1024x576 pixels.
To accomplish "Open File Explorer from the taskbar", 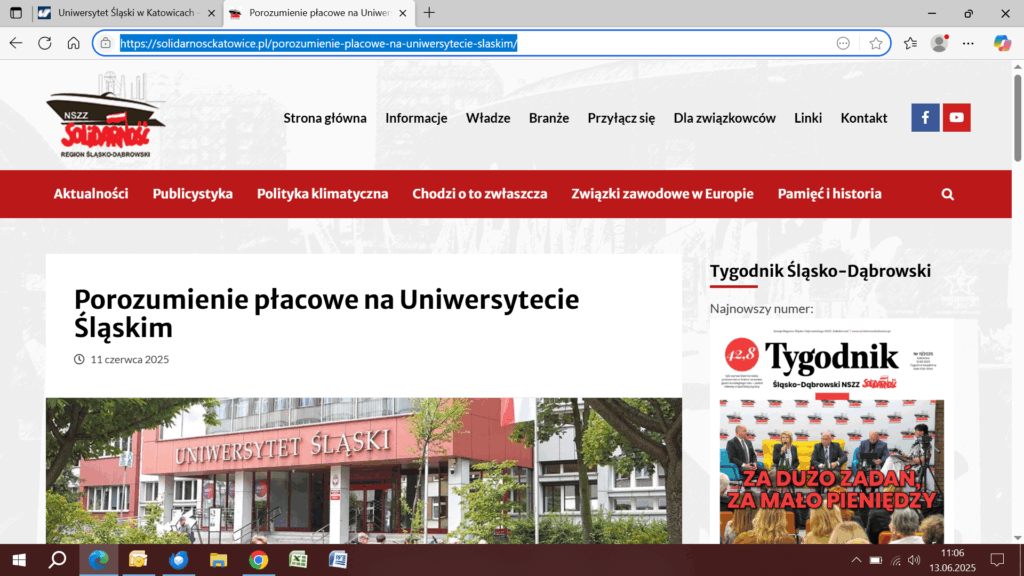I will (x=218, y=560).
